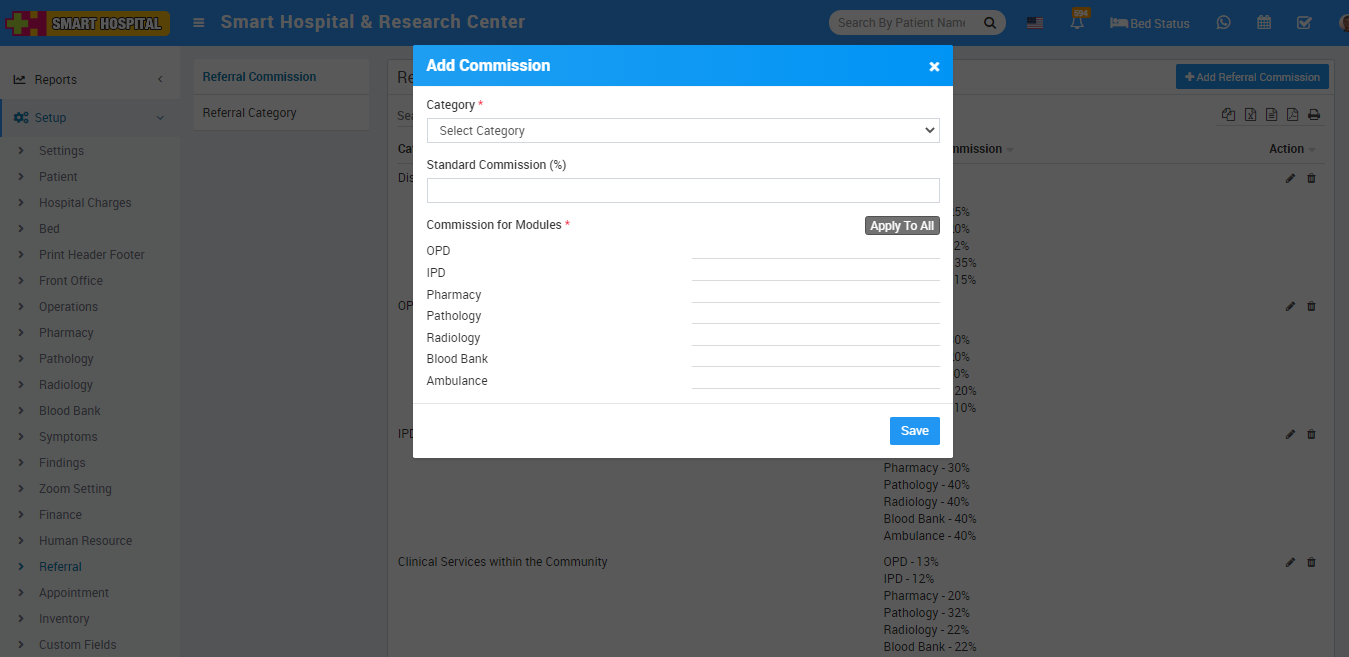Close the Add Commission dialog
This screenshot has height=657, width=1349.
[934, 66]
